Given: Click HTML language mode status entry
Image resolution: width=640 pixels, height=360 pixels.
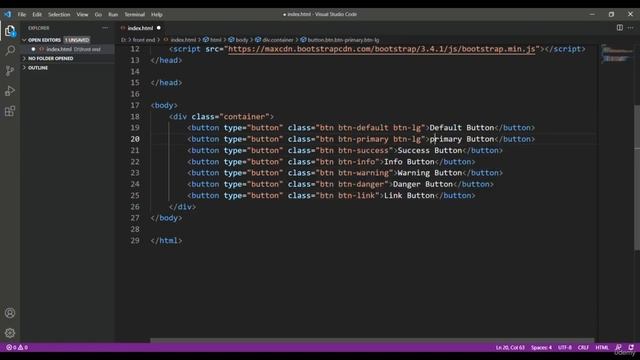Looking at the screenshot, I should [x=602, y=347].
